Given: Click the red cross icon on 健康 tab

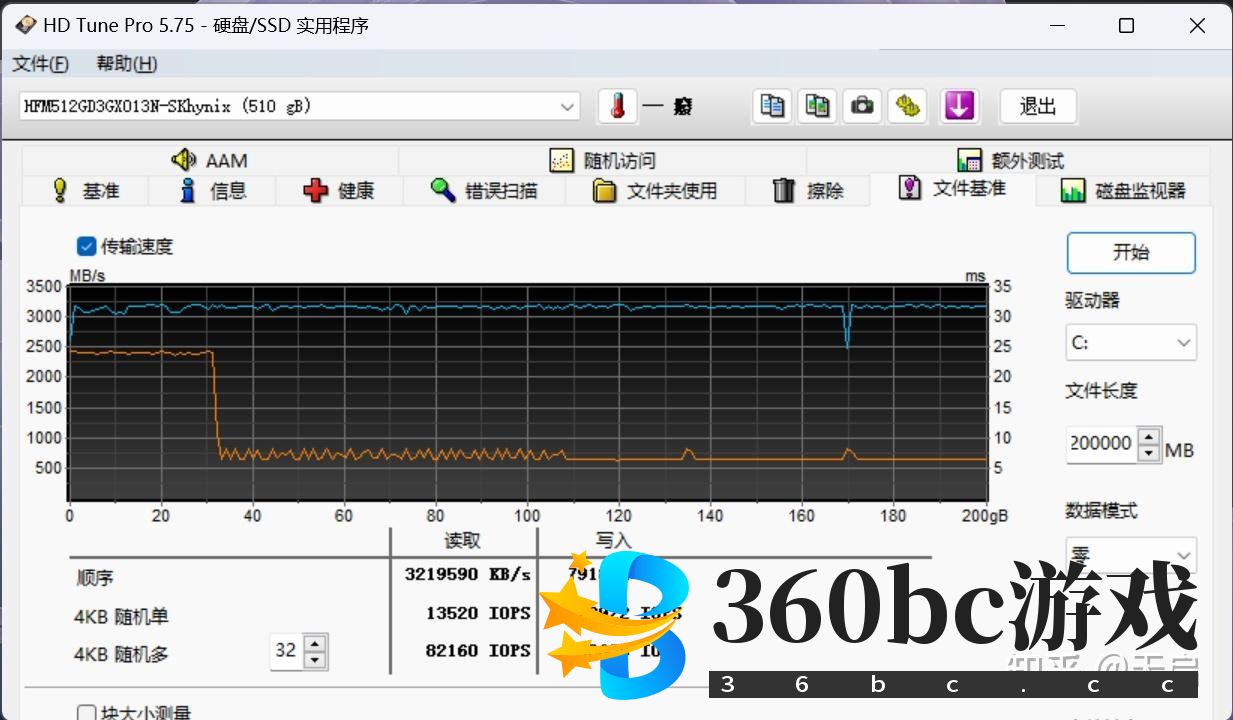Looking at the screenshot, I should pos(316,190).
